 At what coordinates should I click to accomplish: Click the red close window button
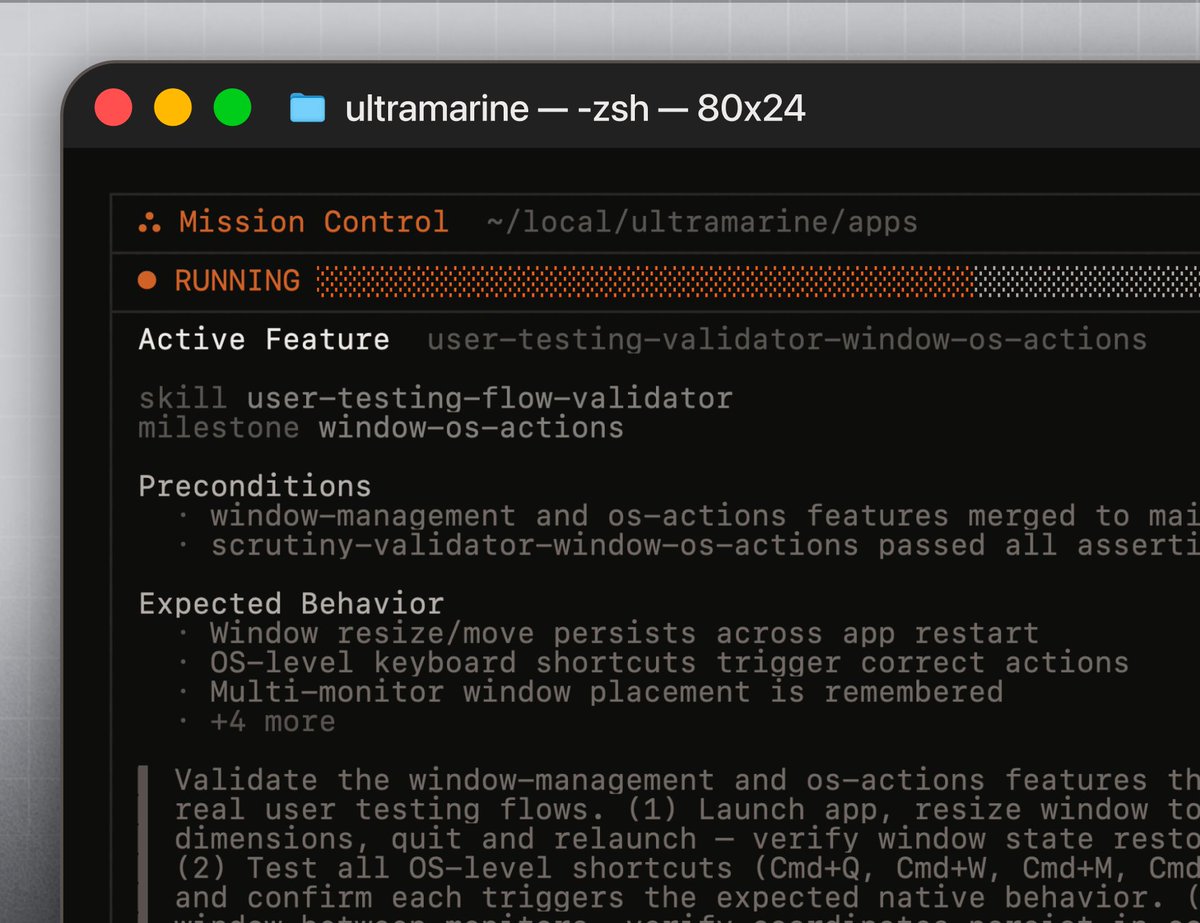coord(113,107)
